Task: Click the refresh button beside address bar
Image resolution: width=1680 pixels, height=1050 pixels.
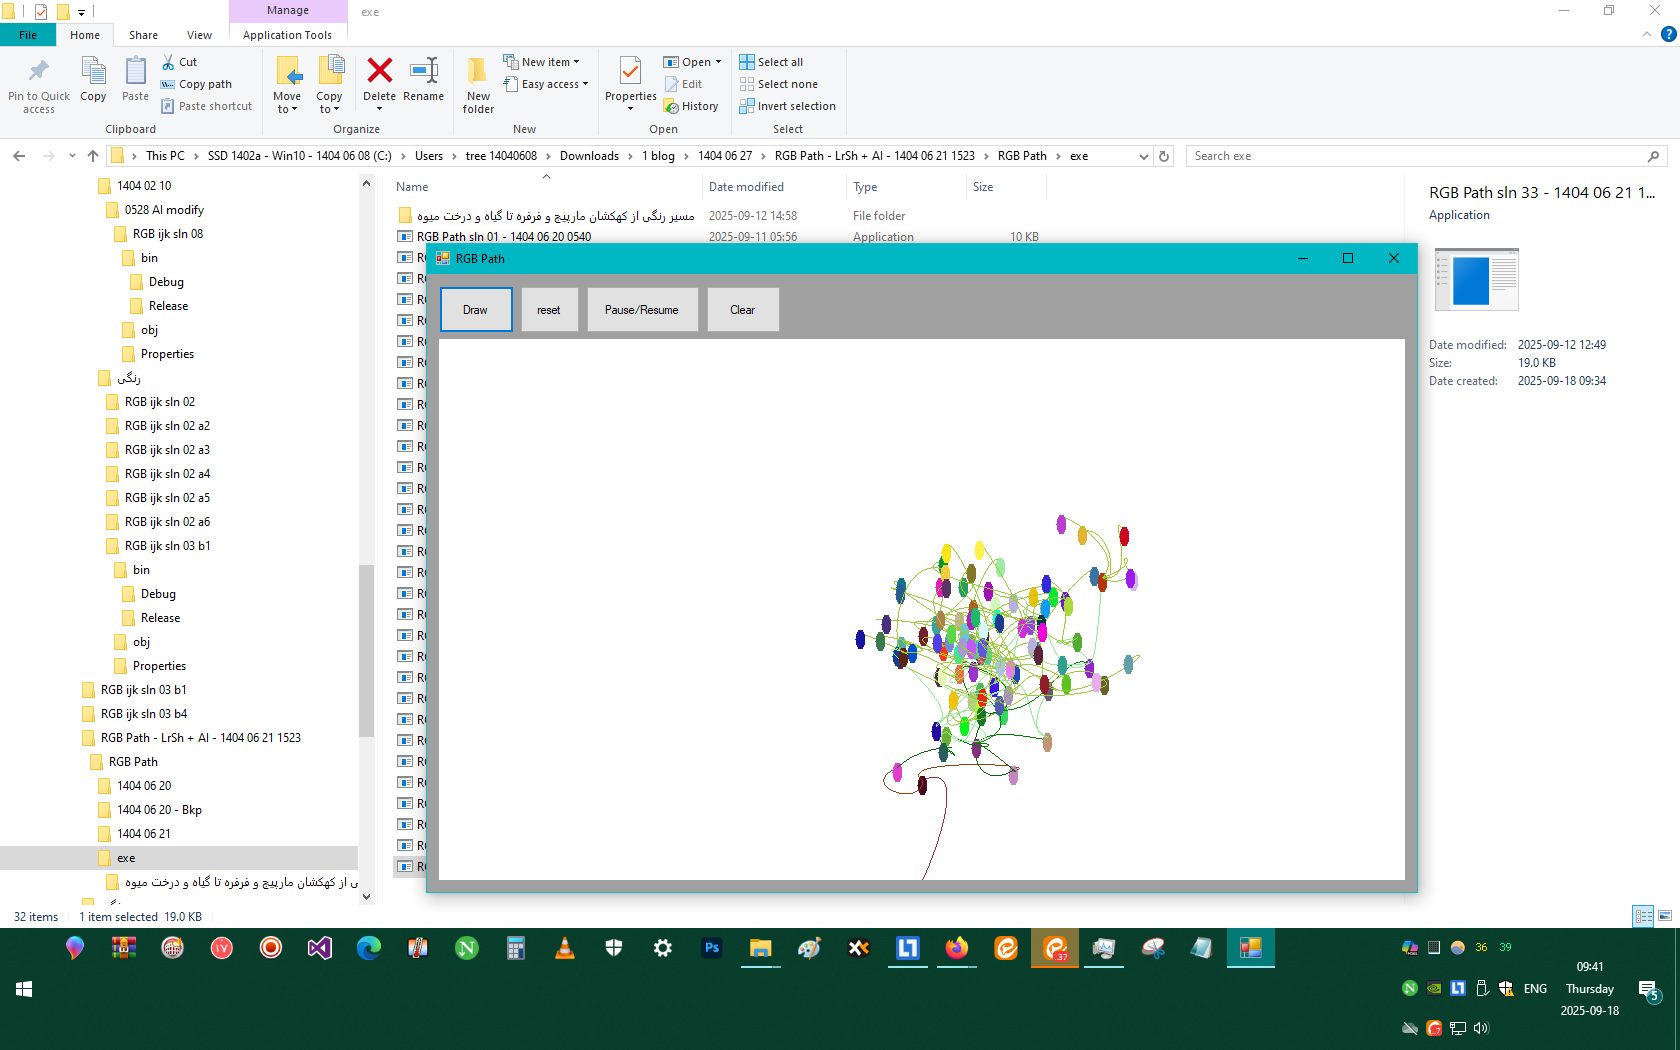Action: (x=1164, y=156)
